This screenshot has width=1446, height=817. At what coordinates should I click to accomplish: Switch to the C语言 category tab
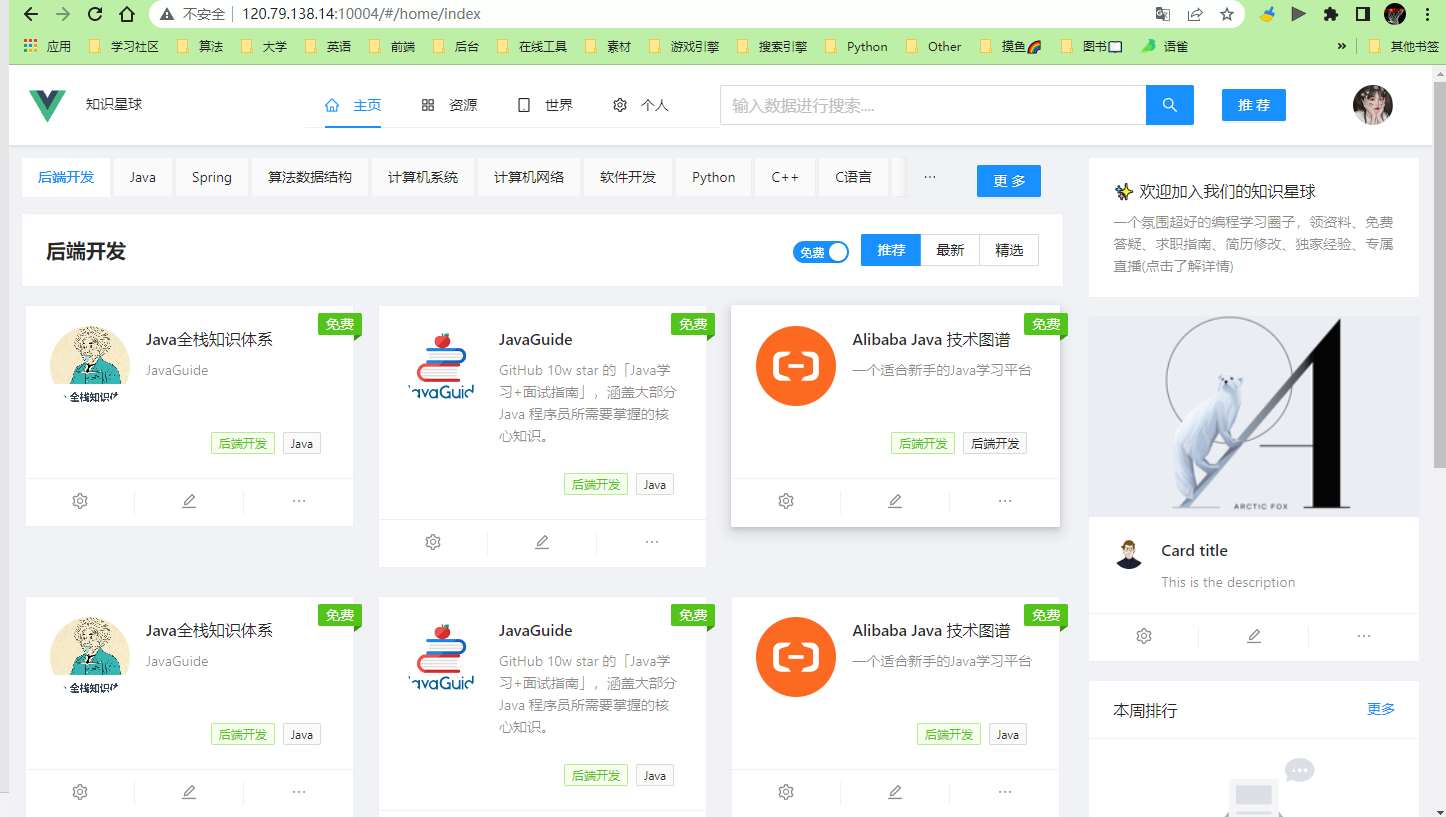pyautogui.click(x=853, y=177)
